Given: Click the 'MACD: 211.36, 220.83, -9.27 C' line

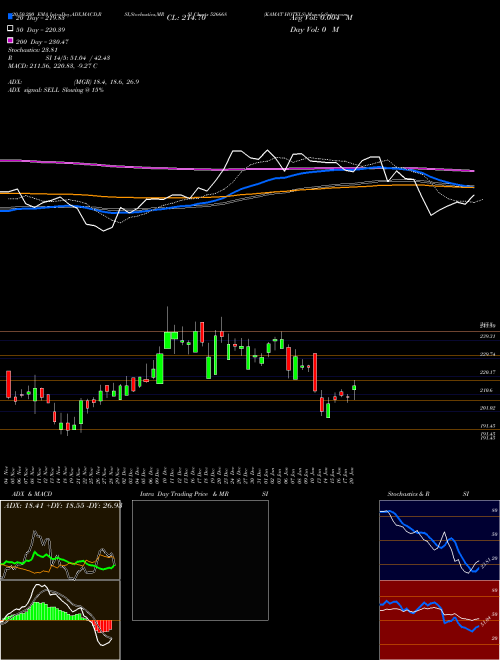Looking at the screenshot, I should click(53, 66).
